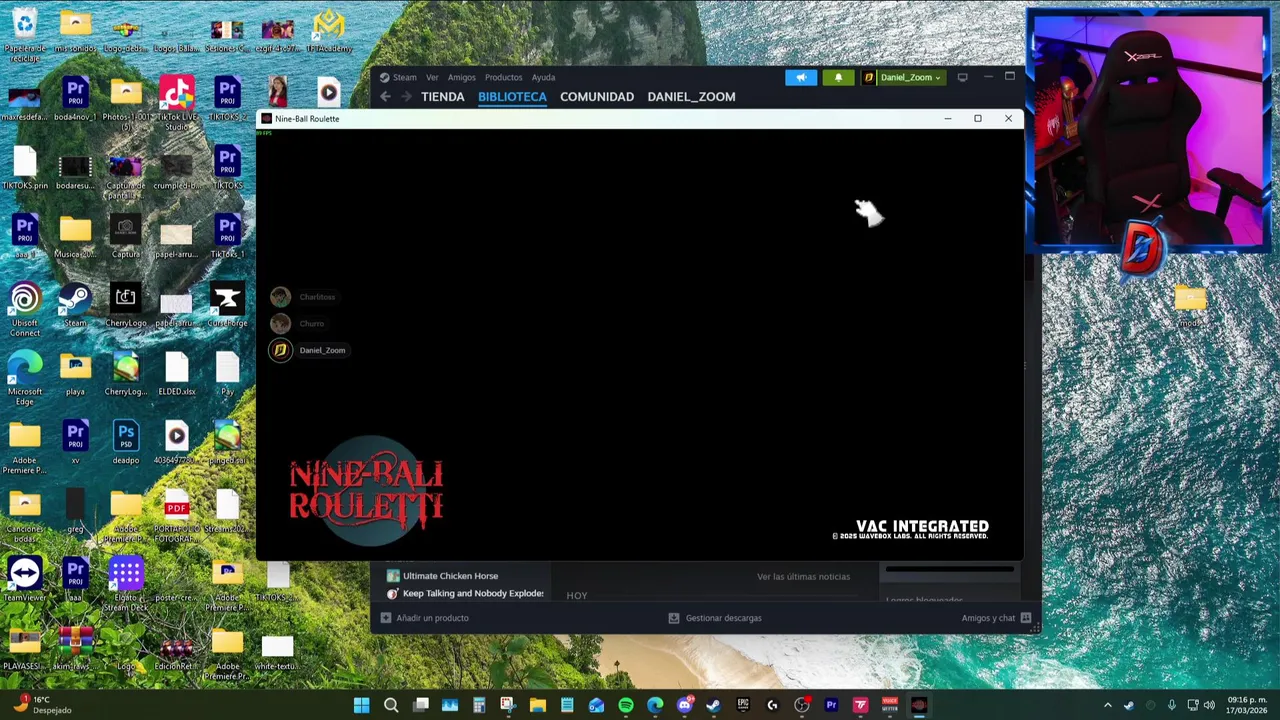Open the taskbar search magnifier
Image resolution: width=1280 pixels, height=720 pixels.
click(391, 706)
